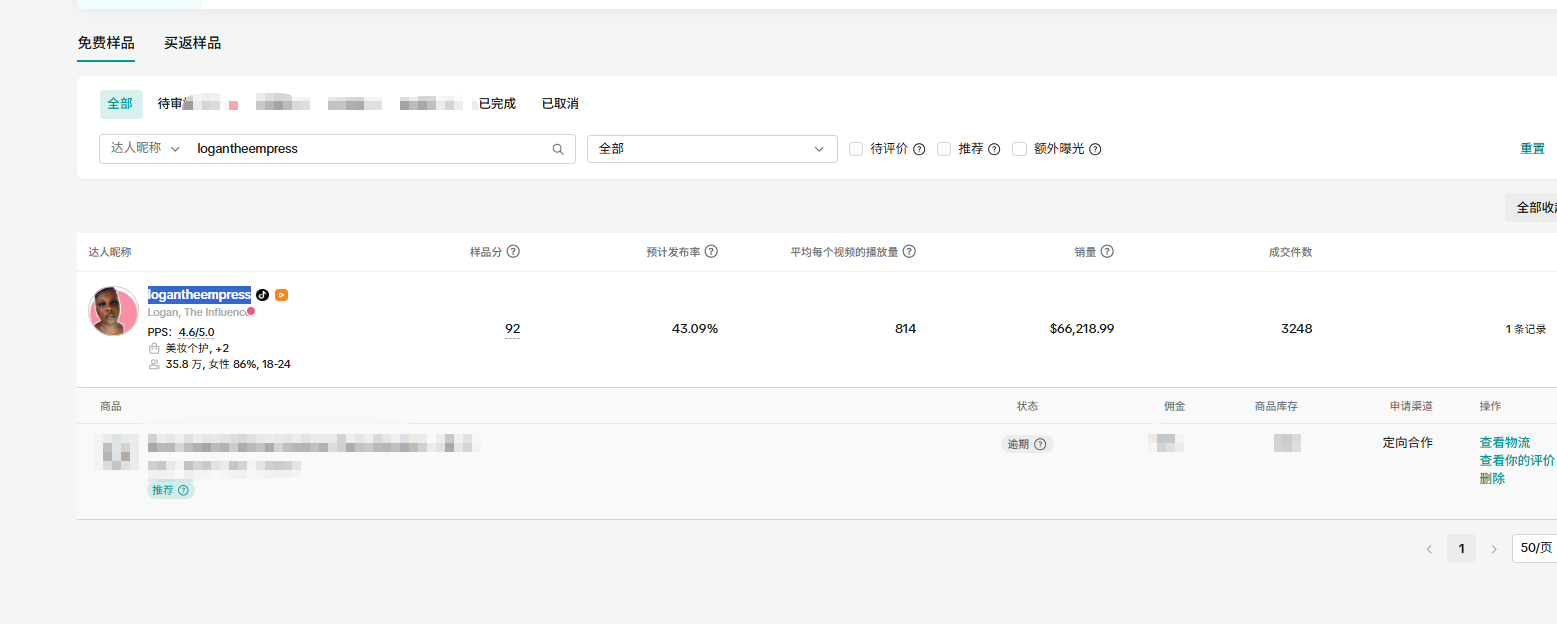Check the 额外曝光 checkbox

[x=1020, y=149]
